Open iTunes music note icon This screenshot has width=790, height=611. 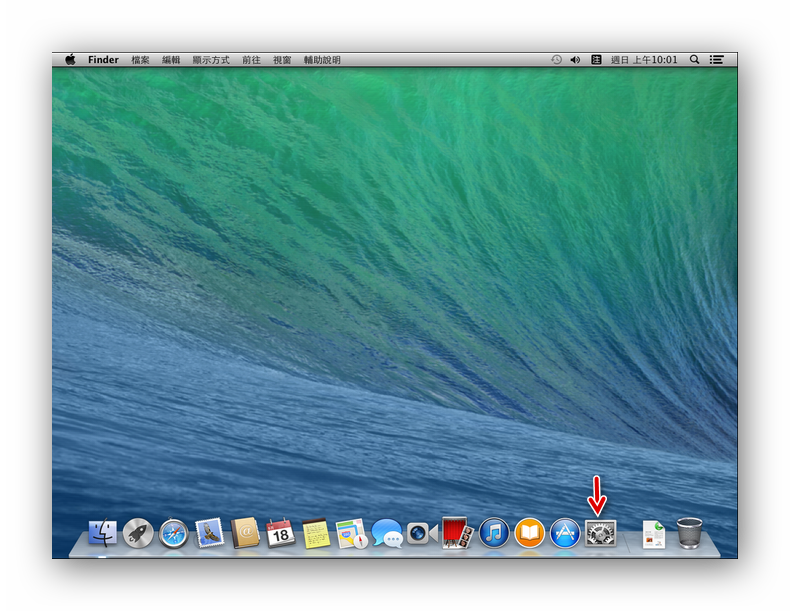494,533
